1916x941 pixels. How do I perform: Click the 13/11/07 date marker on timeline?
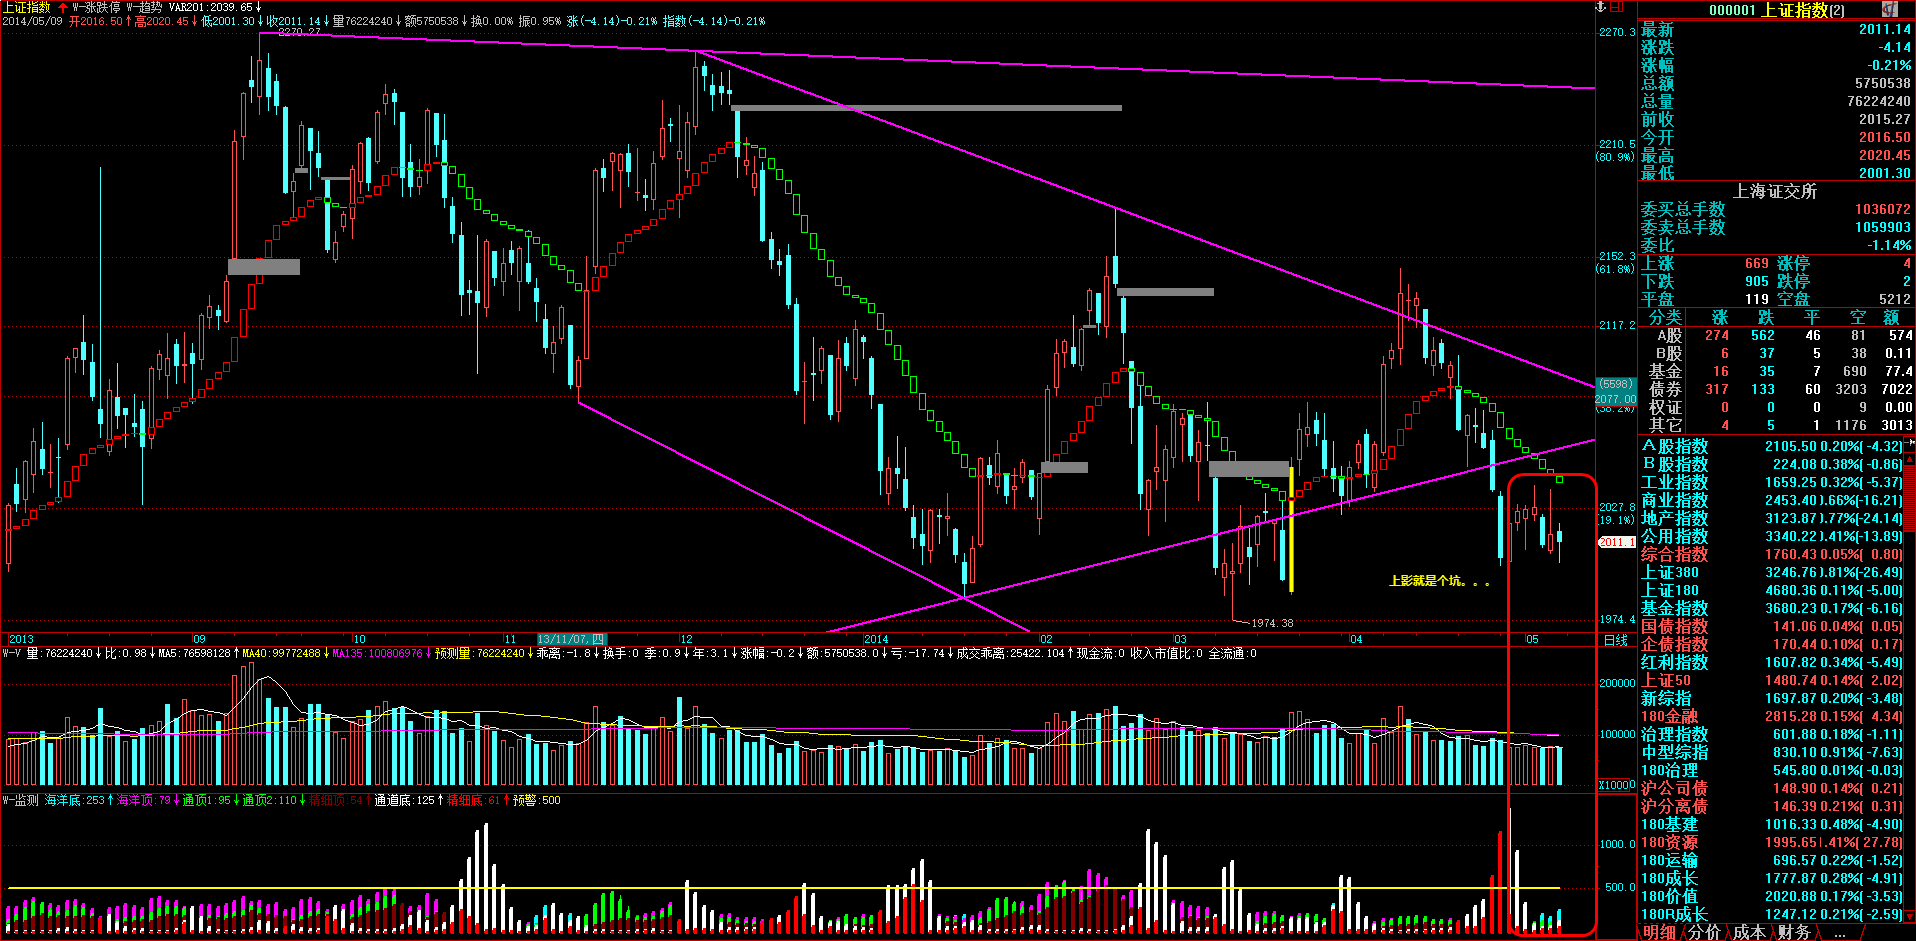click(x=571, y=639)
